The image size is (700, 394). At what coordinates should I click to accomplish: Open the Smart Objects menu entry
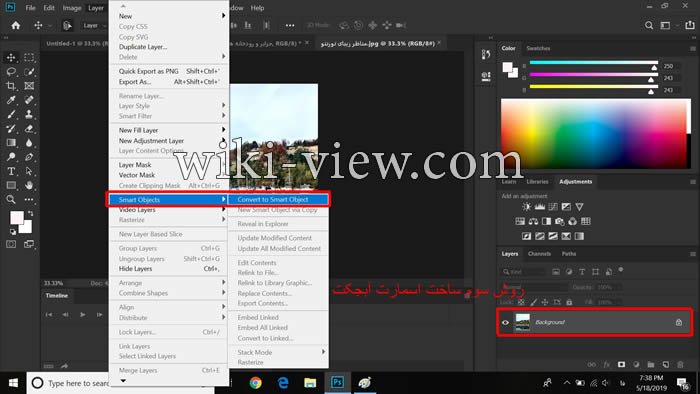tap(168, 199)
